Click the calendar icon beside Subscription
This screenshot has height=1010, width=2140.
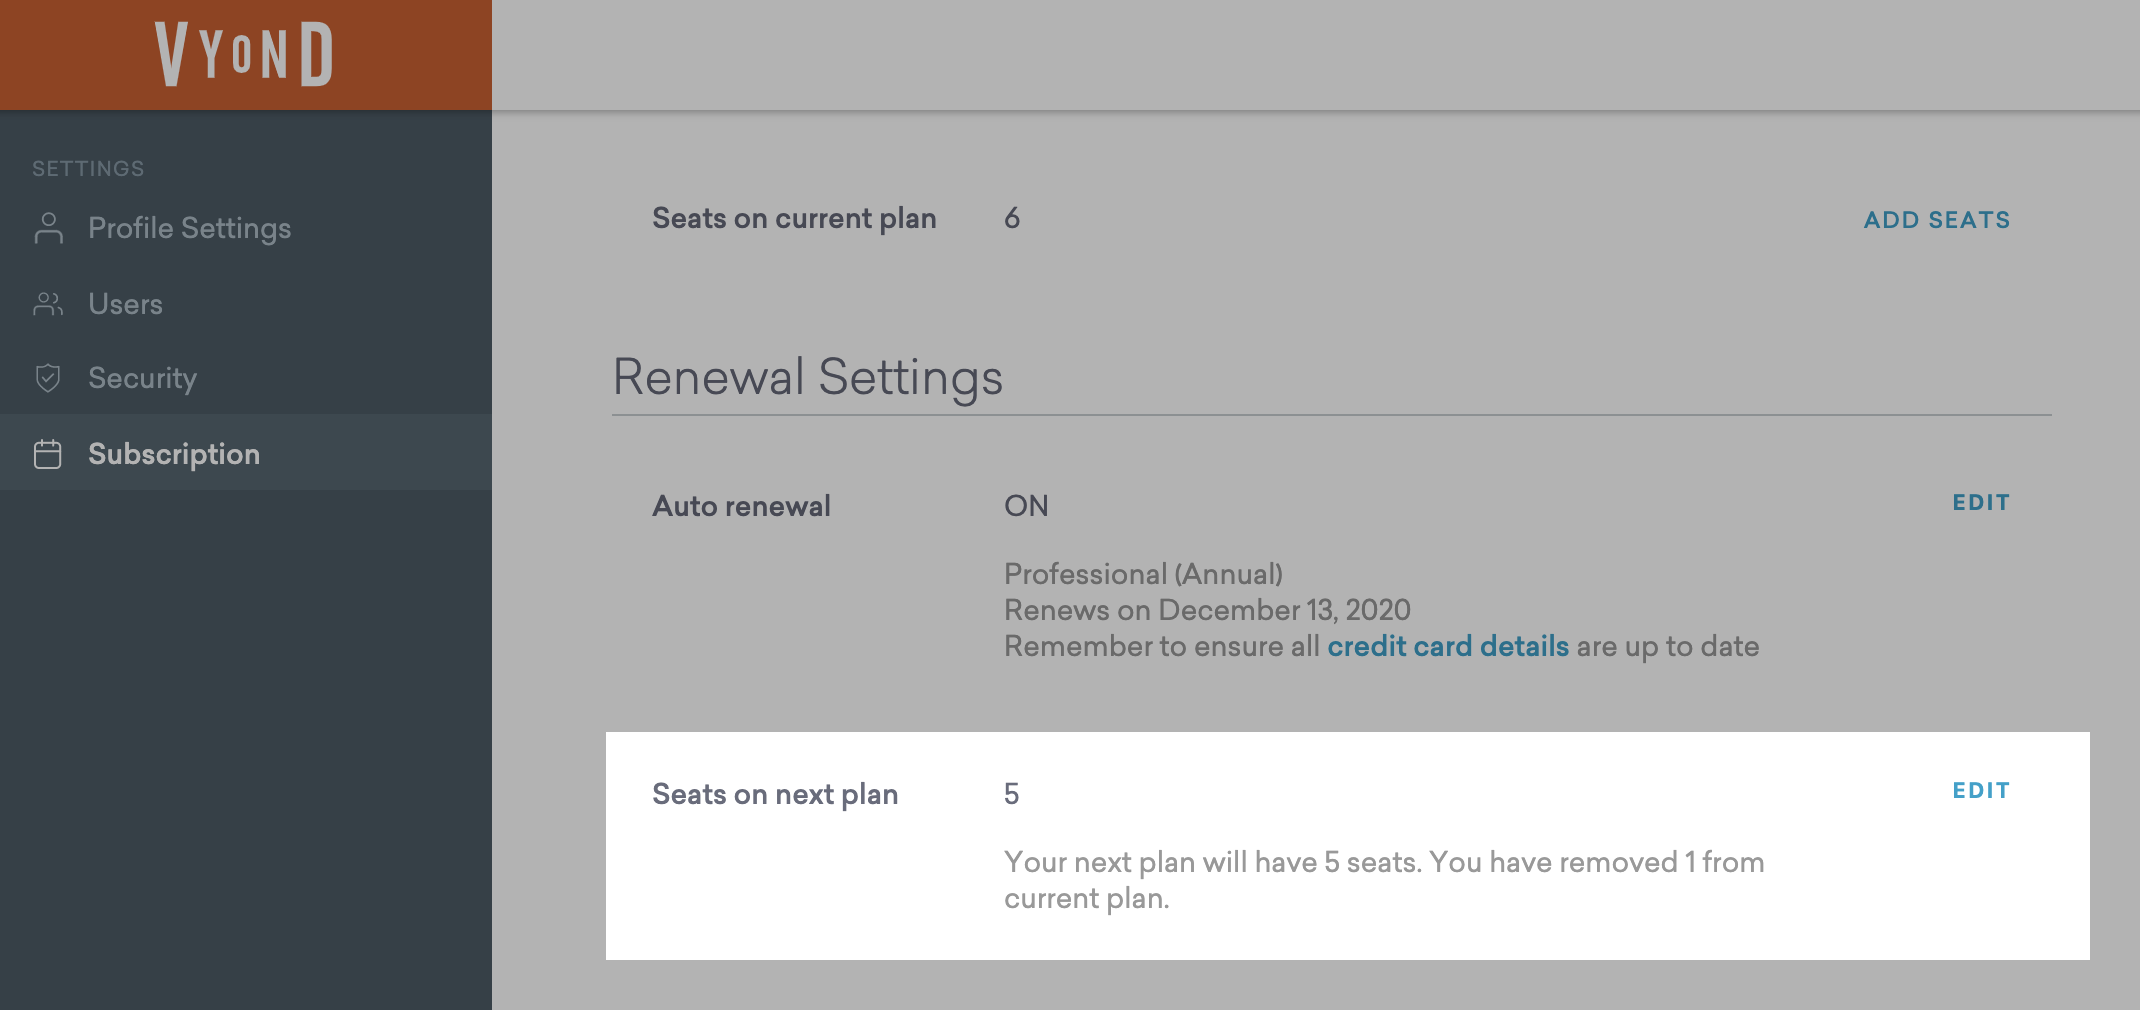pyautogui.click(x=48, y=454)
